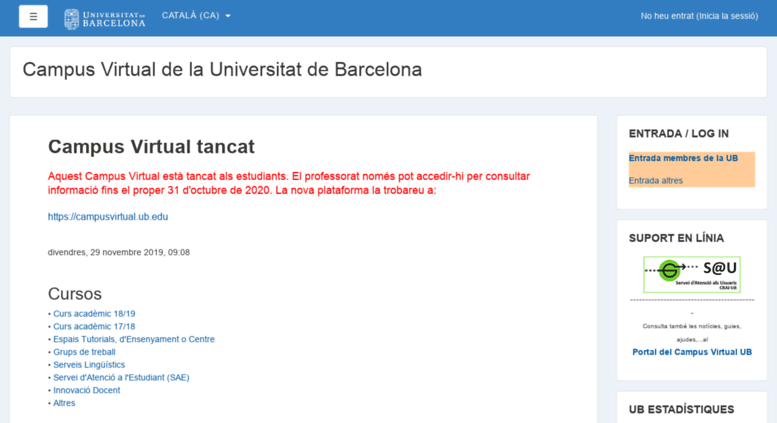This screenshot has width=777, height=423.
Task: Open the CATALÀ (CA) language dropdown
Action: [196, 15]
